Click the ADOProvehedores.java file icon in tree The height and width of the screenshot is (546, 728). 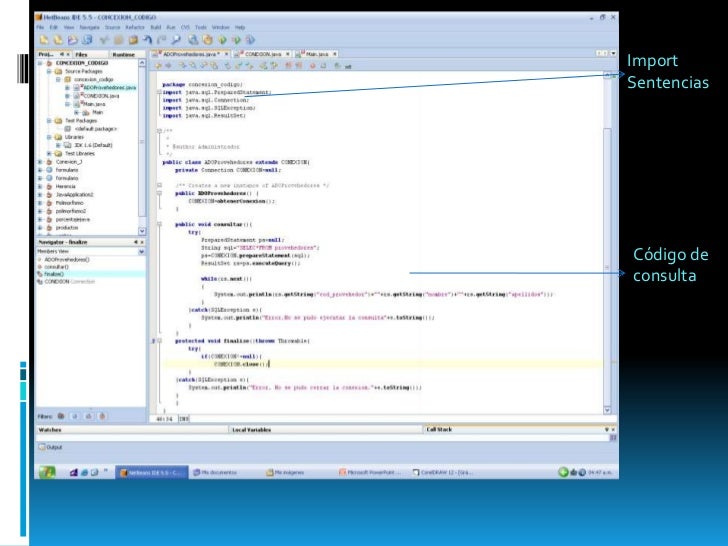(78, 86)
